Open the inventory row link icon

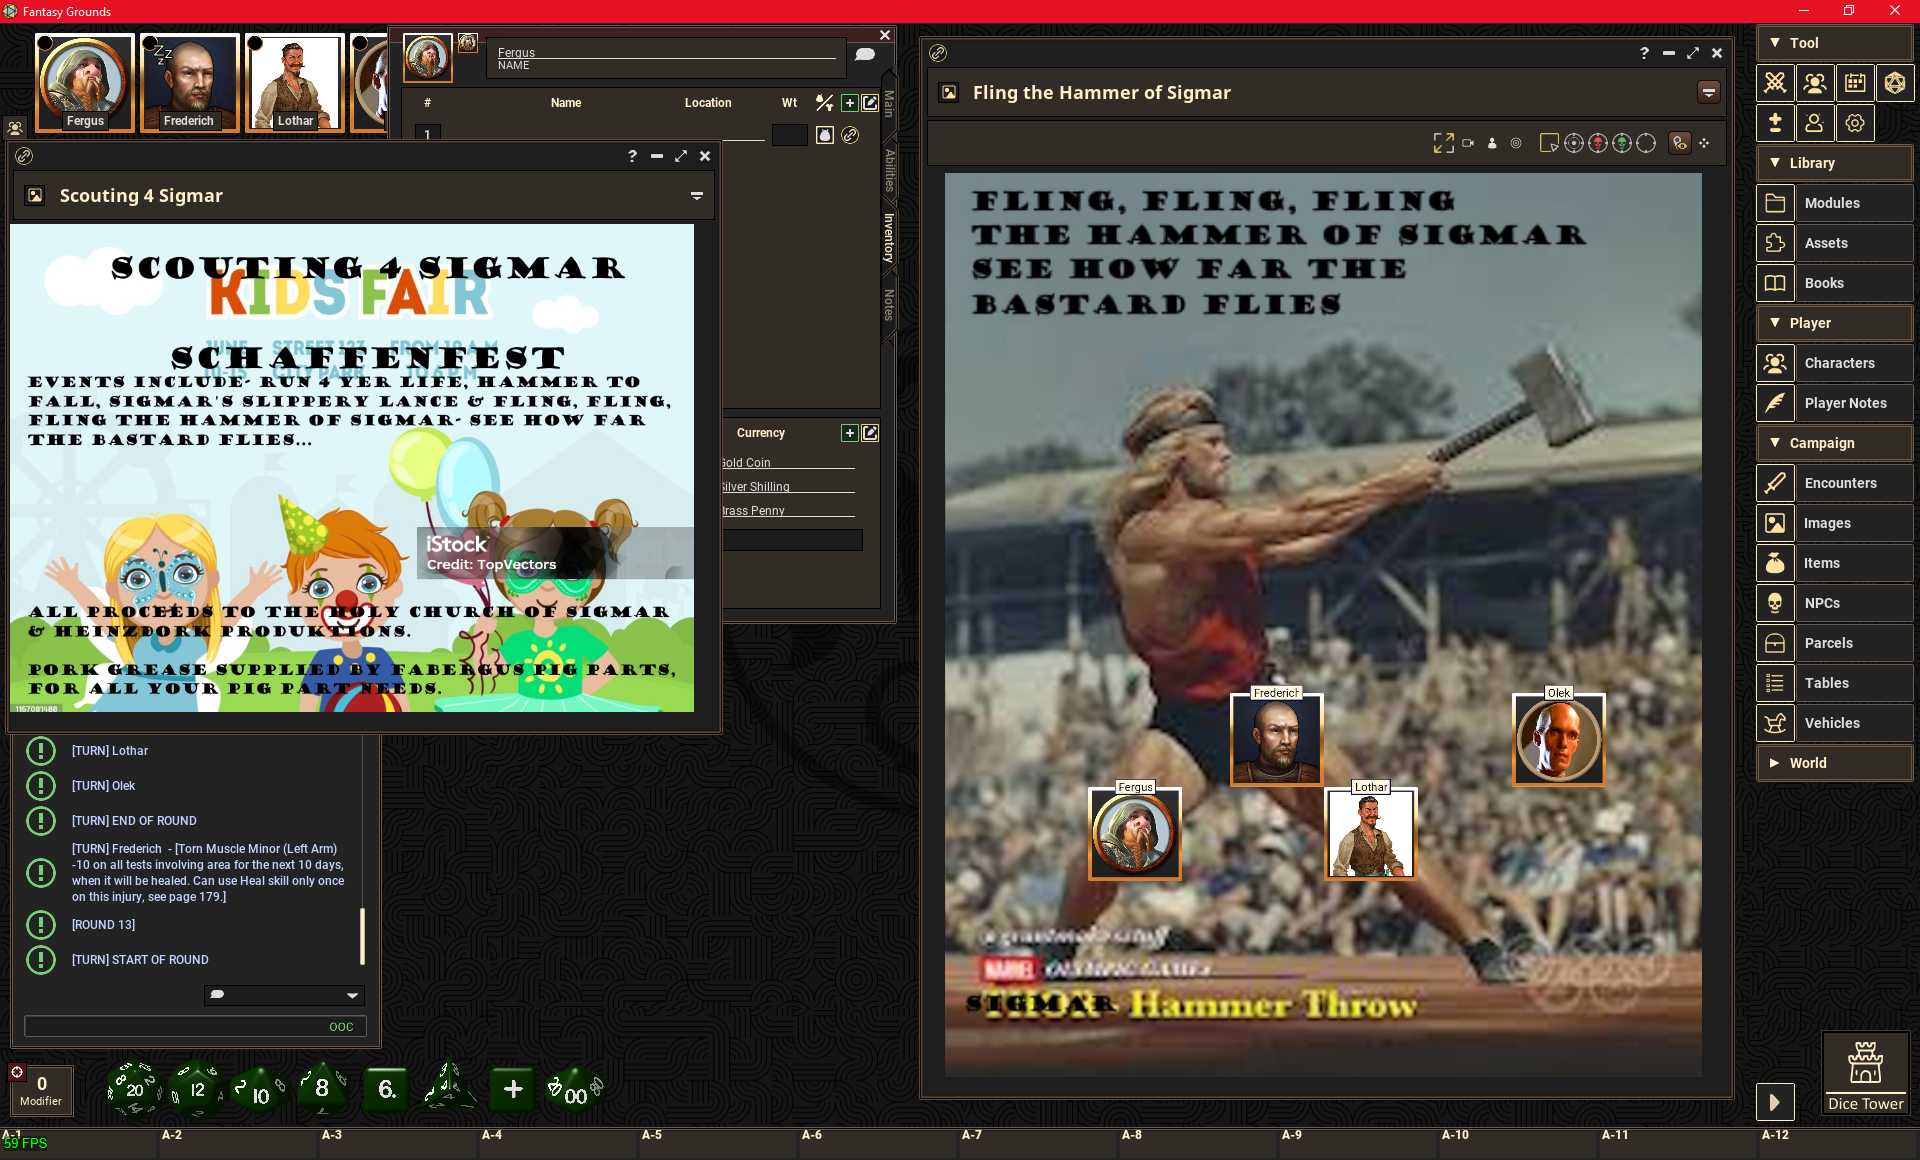click(850, 135)
